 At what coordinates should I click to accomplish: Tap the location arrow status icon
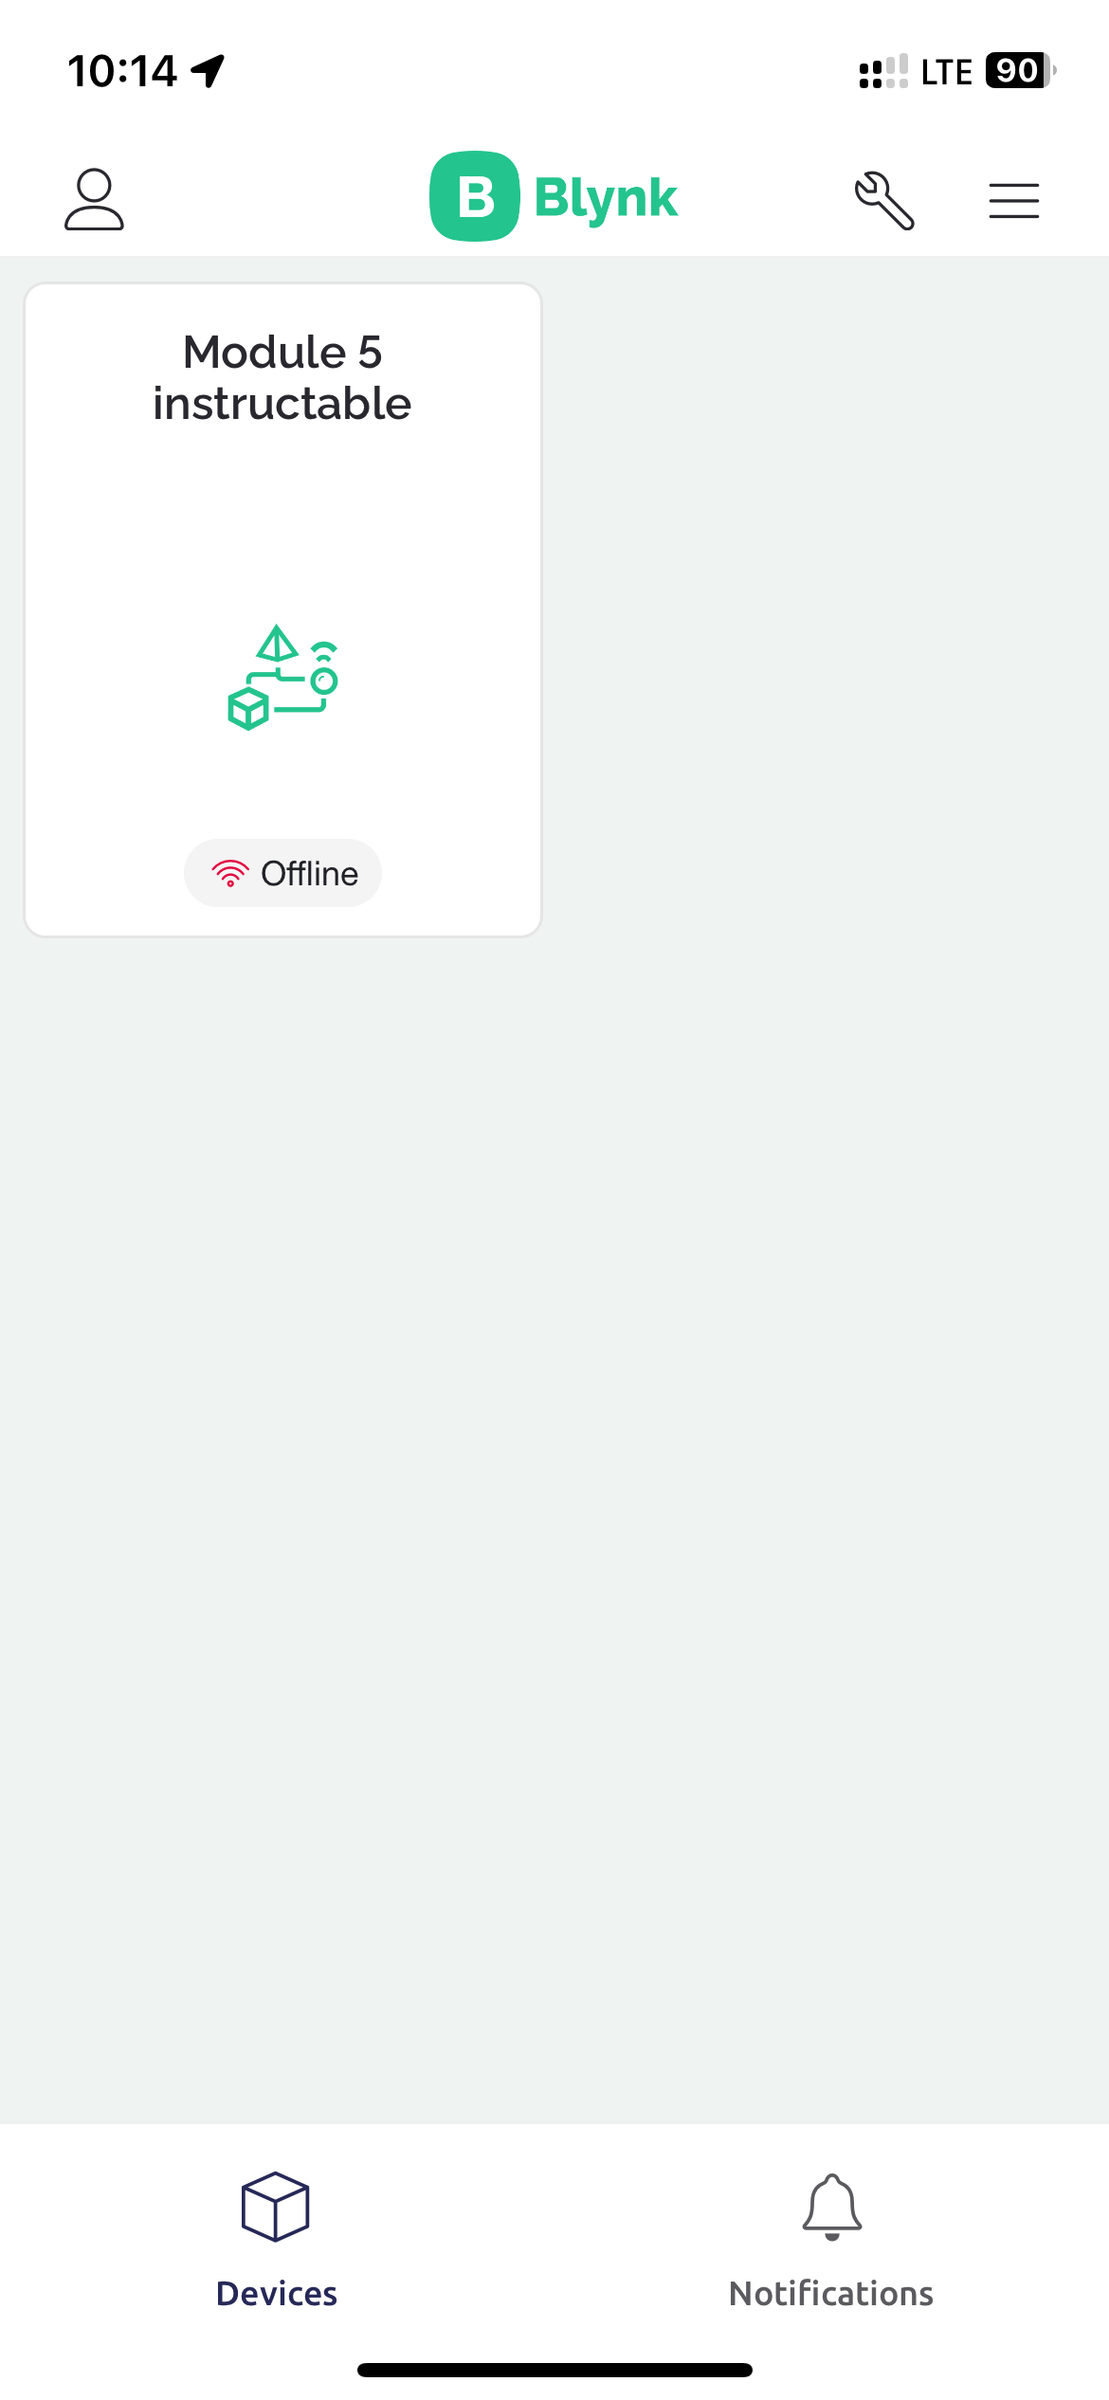(x=209, y=71)
